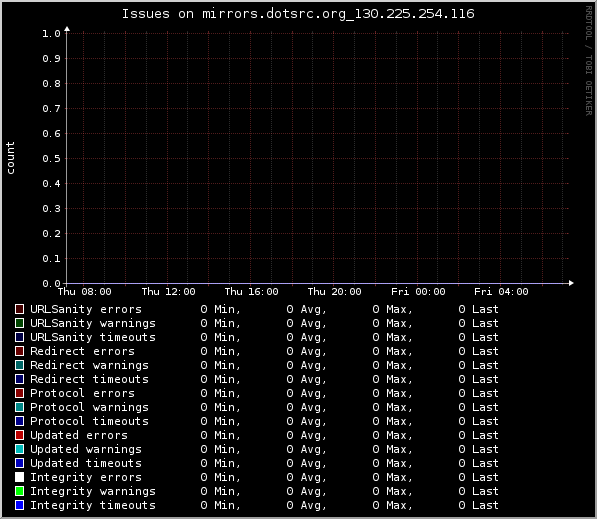Click the 0.5 value on y-axis
The width and height of the screenshot is (597, 519).
[51, 158]
